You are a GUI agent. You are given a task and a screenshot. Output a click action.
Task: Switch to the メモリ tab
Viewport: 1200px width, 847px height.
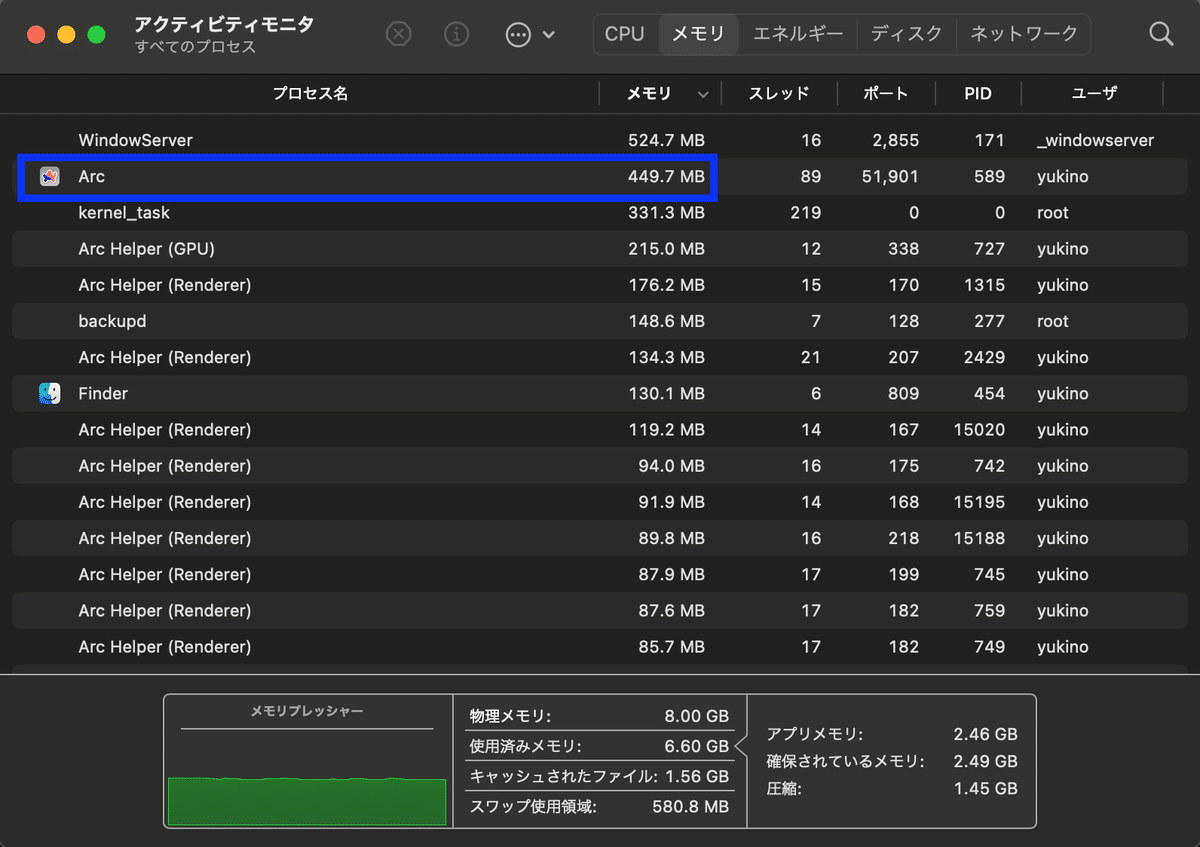click(698, 34)
